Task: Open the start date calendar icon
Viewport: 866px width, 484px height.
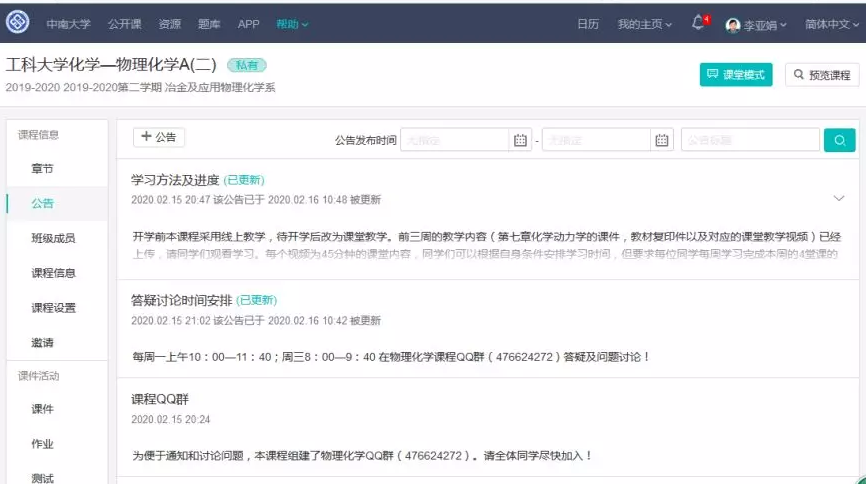Action: click(520, 140)
